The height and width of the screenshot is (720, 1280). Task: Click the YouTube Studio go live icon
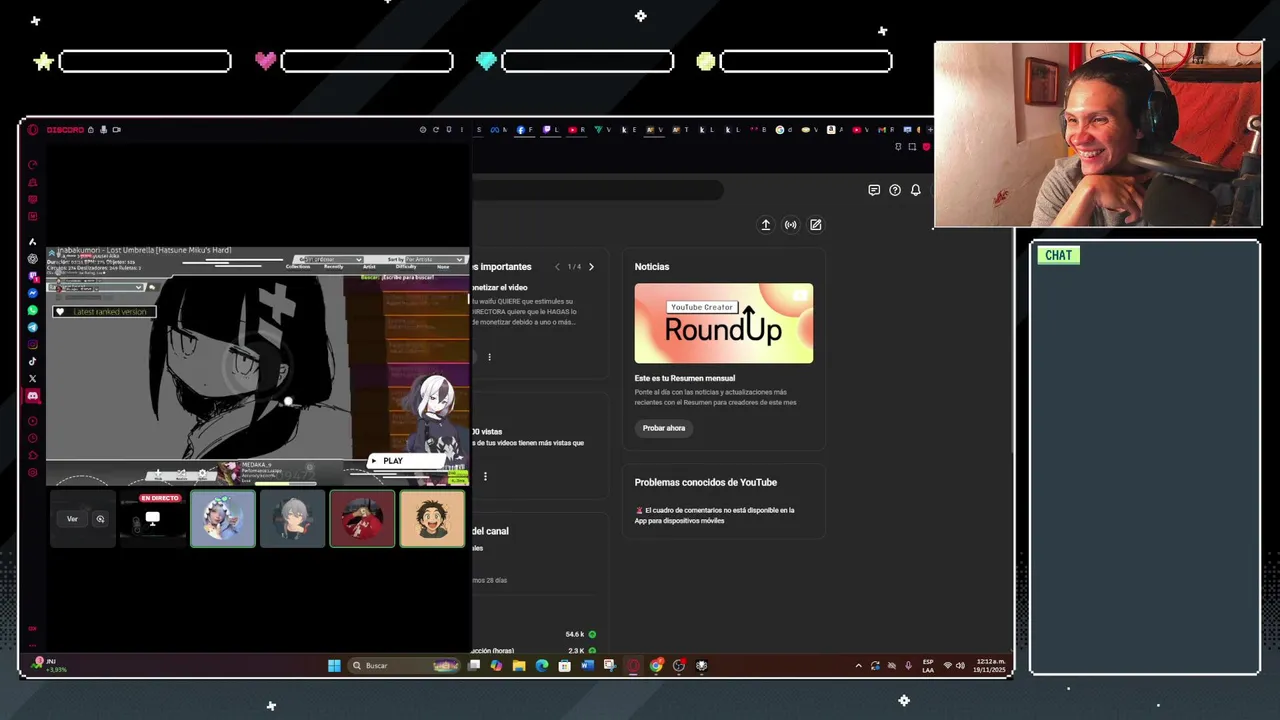coord(791,225)
